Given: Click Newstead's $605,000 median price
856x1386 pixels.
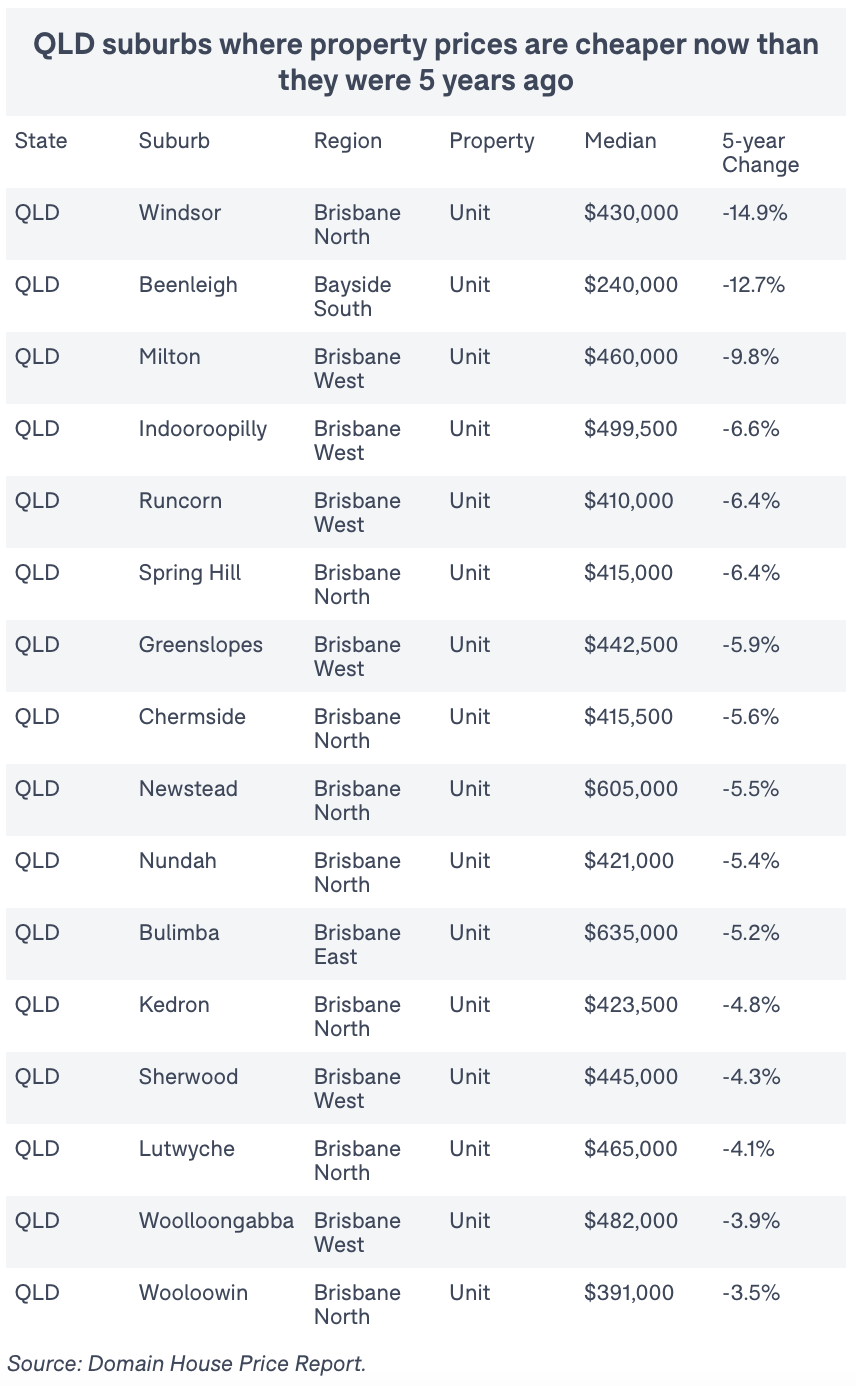Looking at the screenshot, I should coord(631,789).
